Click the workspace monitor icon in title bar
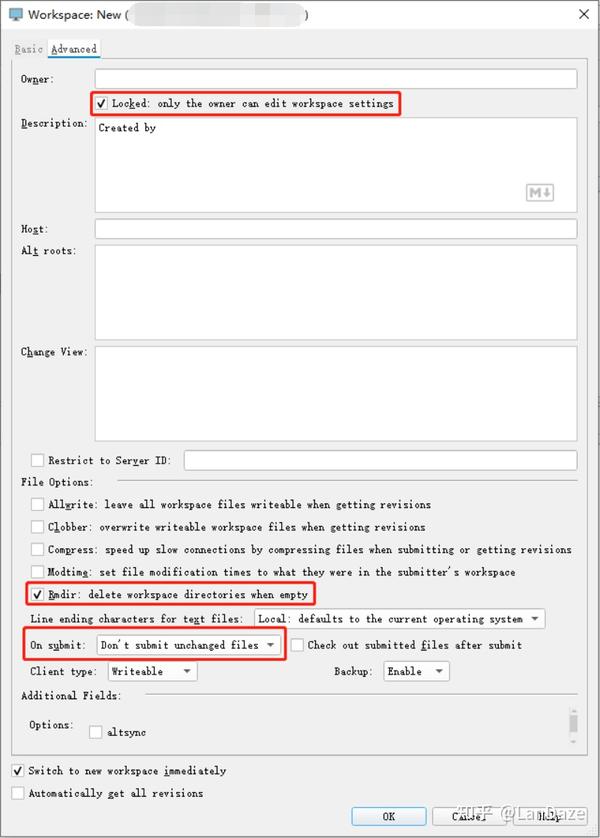Viewport: 600px width, 838px height. click(x=16, y=14)
